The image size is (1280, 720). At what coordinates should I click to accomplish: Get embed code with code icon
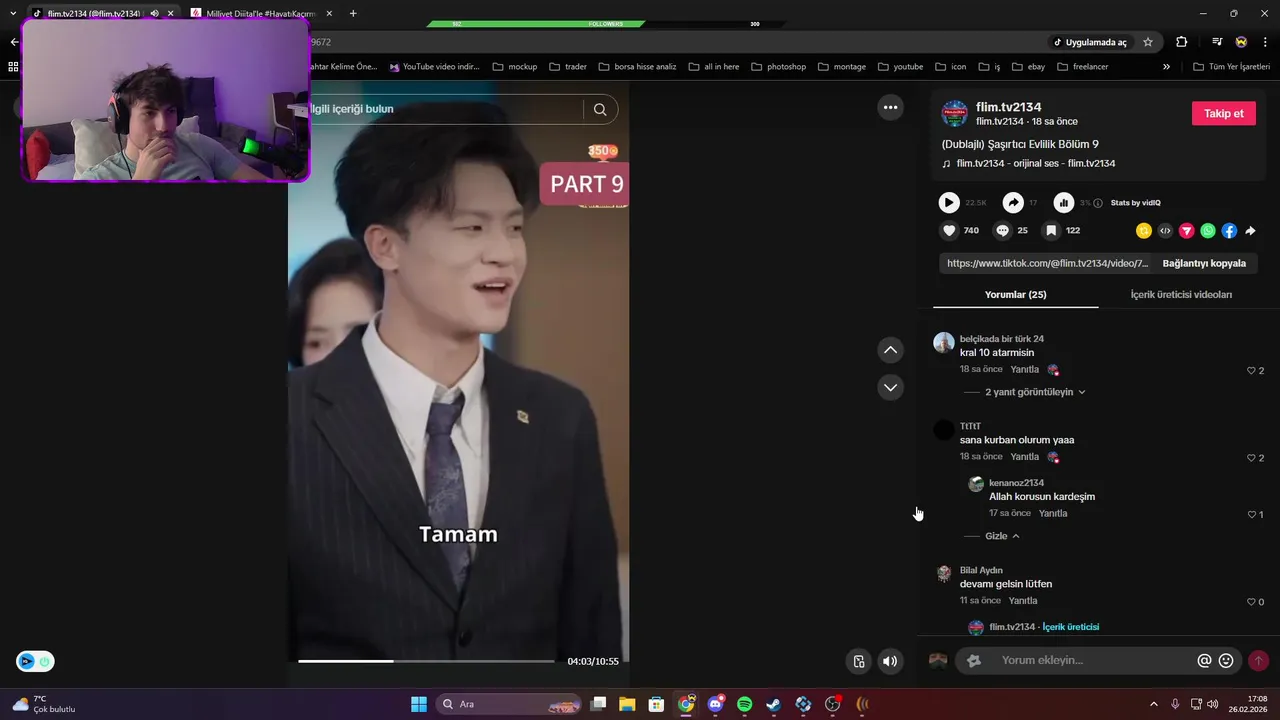click(1165, 230)
